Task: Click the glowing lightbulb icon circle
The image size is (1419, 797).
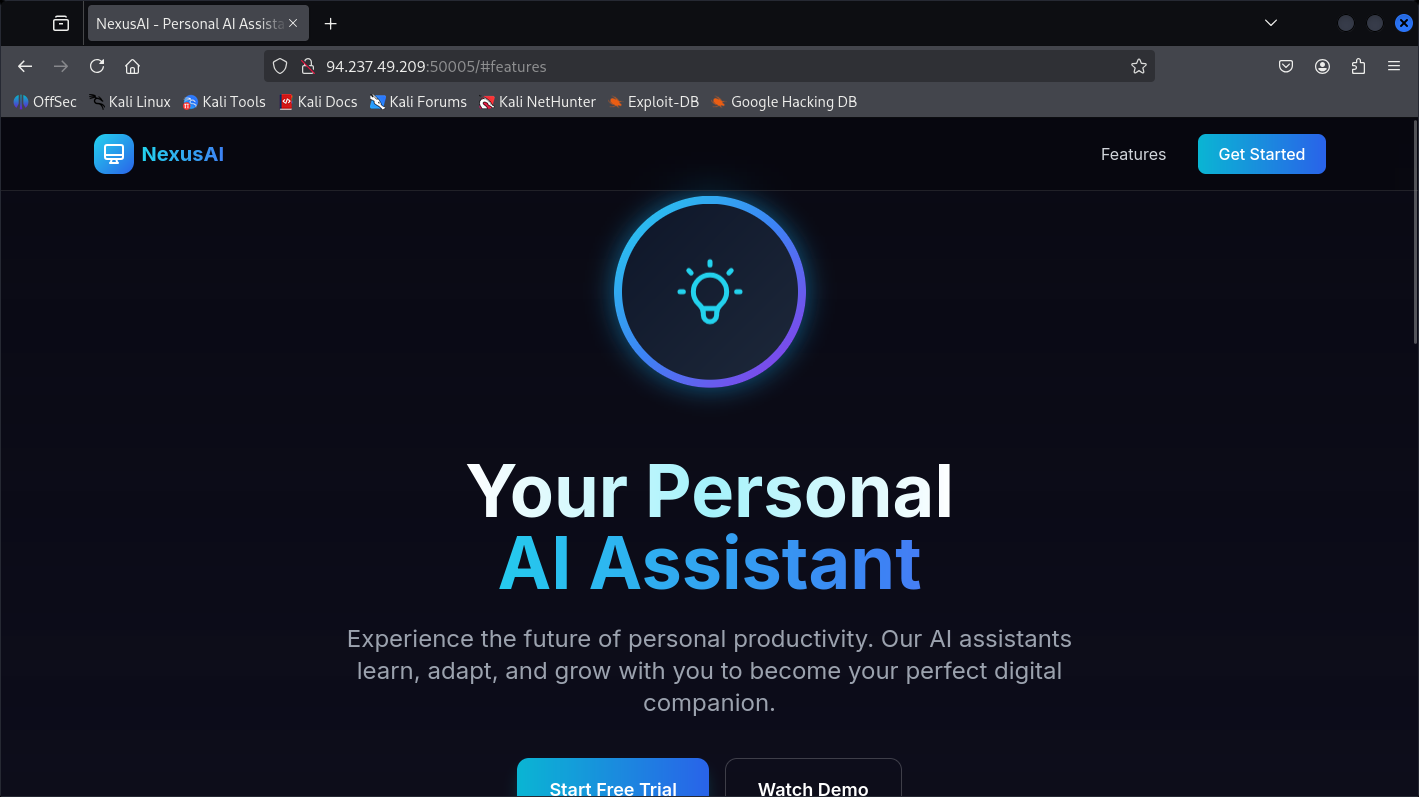Action: (x=710, y=291)
